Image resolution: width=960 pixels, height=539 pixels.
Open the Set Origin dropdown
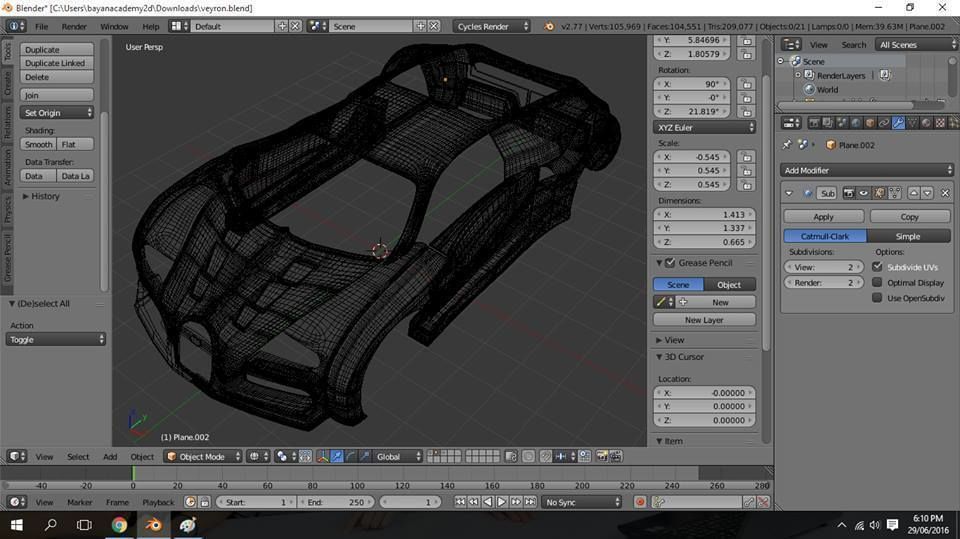[x=56, y=113]
